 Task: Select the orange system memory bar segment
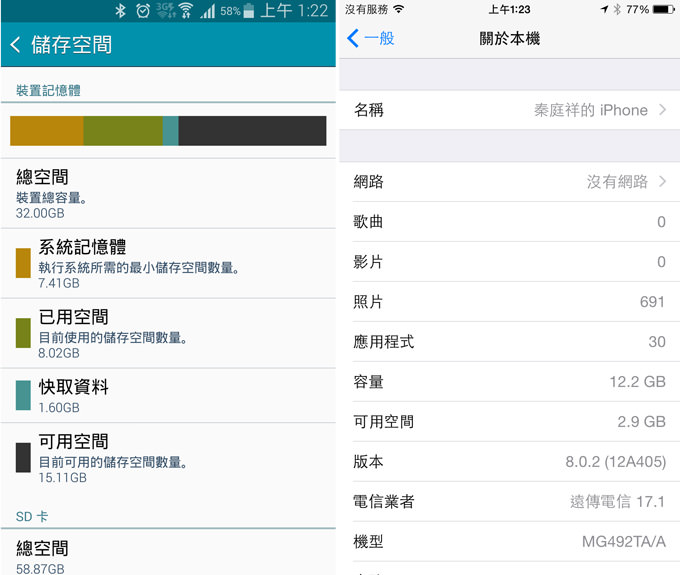tap(46, 131)
